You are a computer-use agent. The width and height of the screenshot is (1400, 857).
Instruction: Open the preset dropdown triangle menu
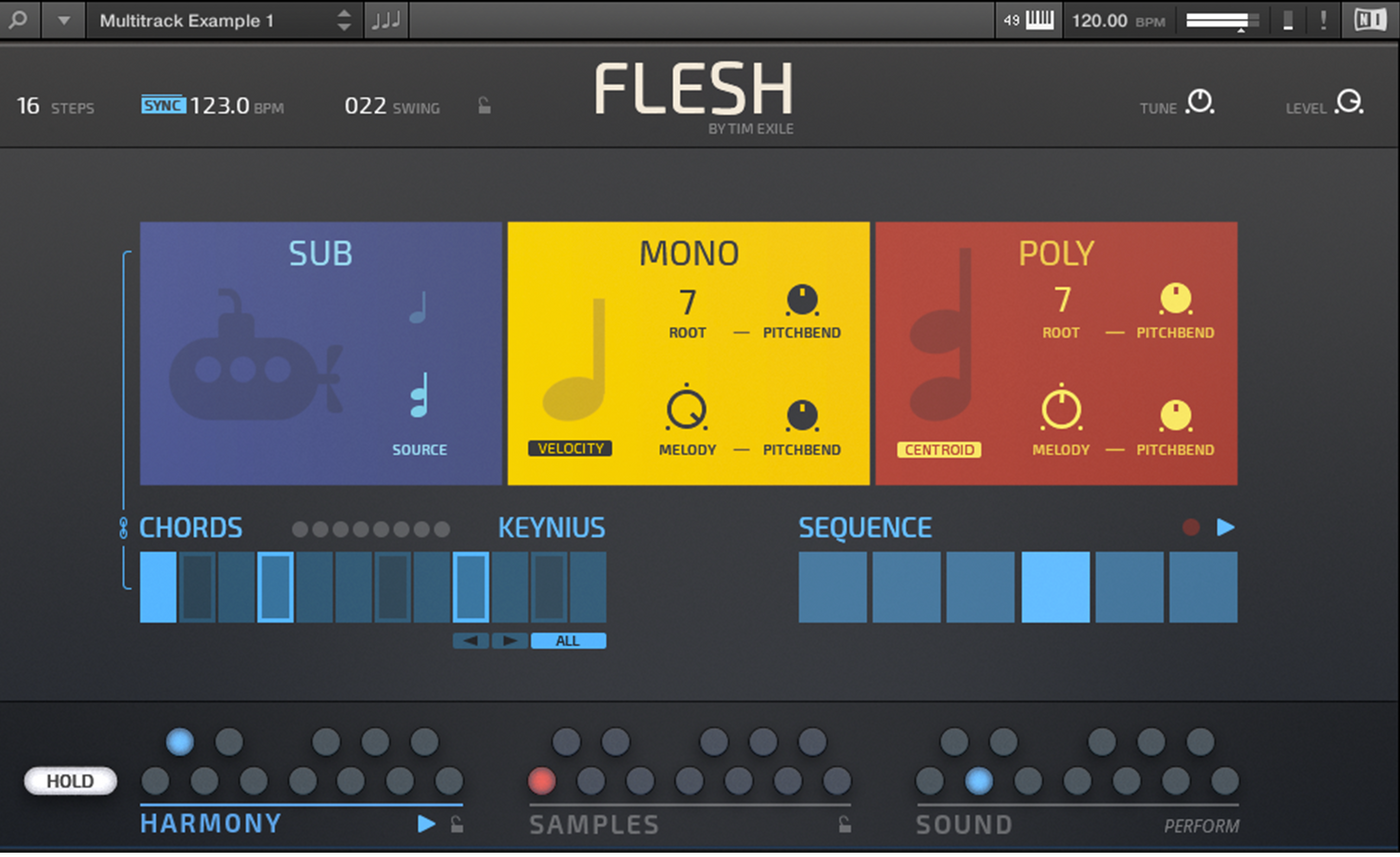(x=64, y=20)
